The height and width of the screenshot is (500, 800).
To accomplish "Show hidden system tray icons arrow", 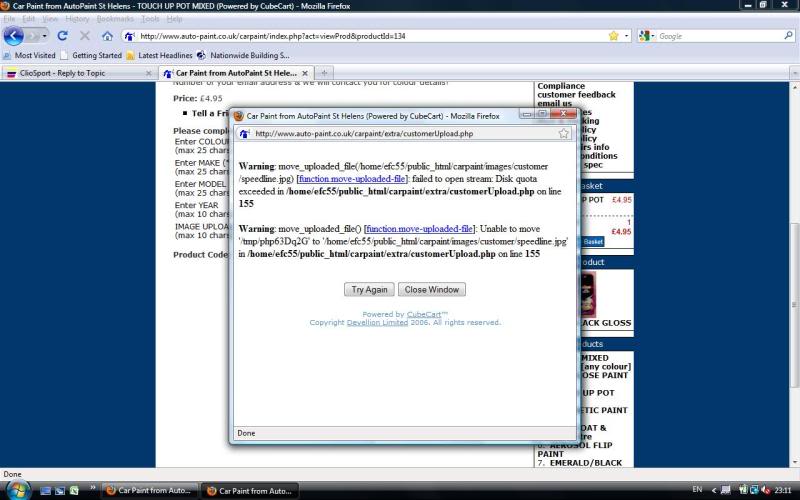I will pos(713,490).
